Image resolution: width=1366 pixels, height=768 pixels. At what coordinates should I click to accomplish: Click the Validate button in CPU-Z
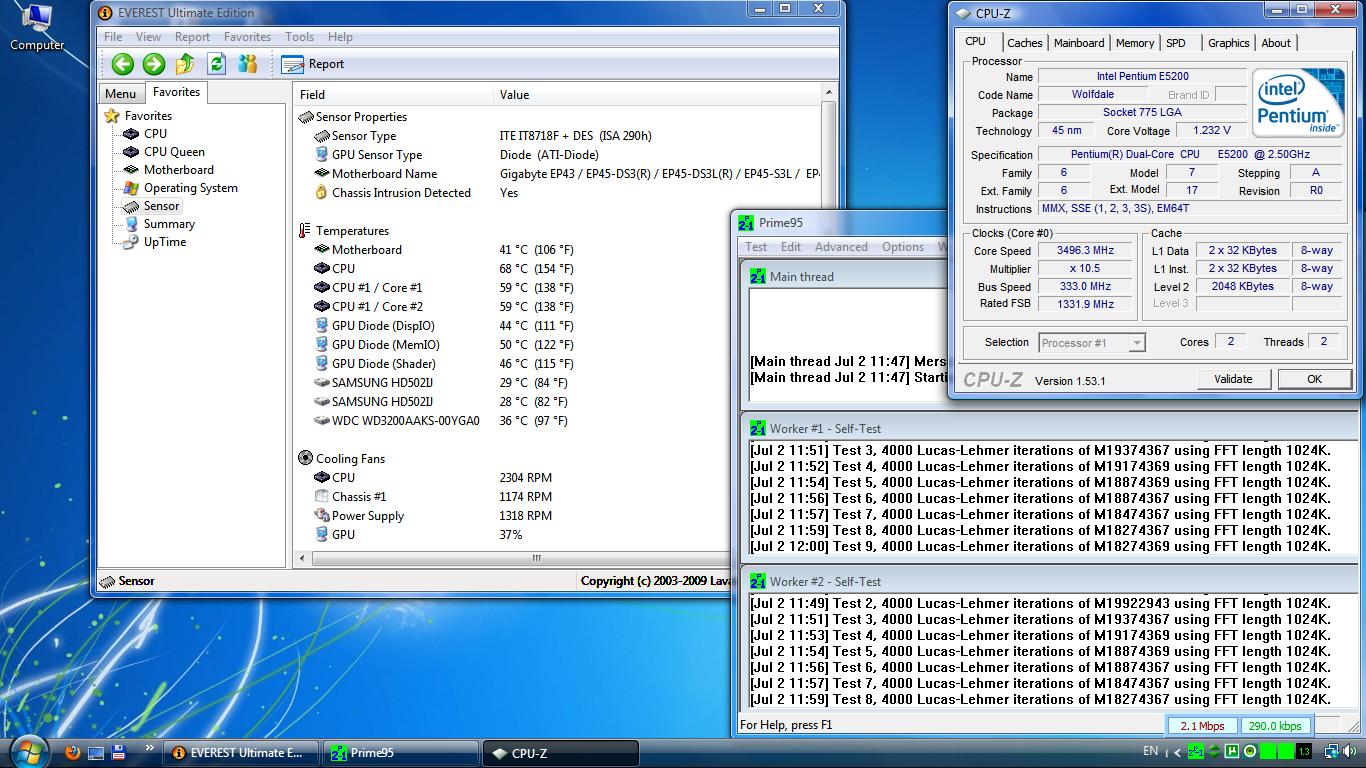[x=1233, y=379]
